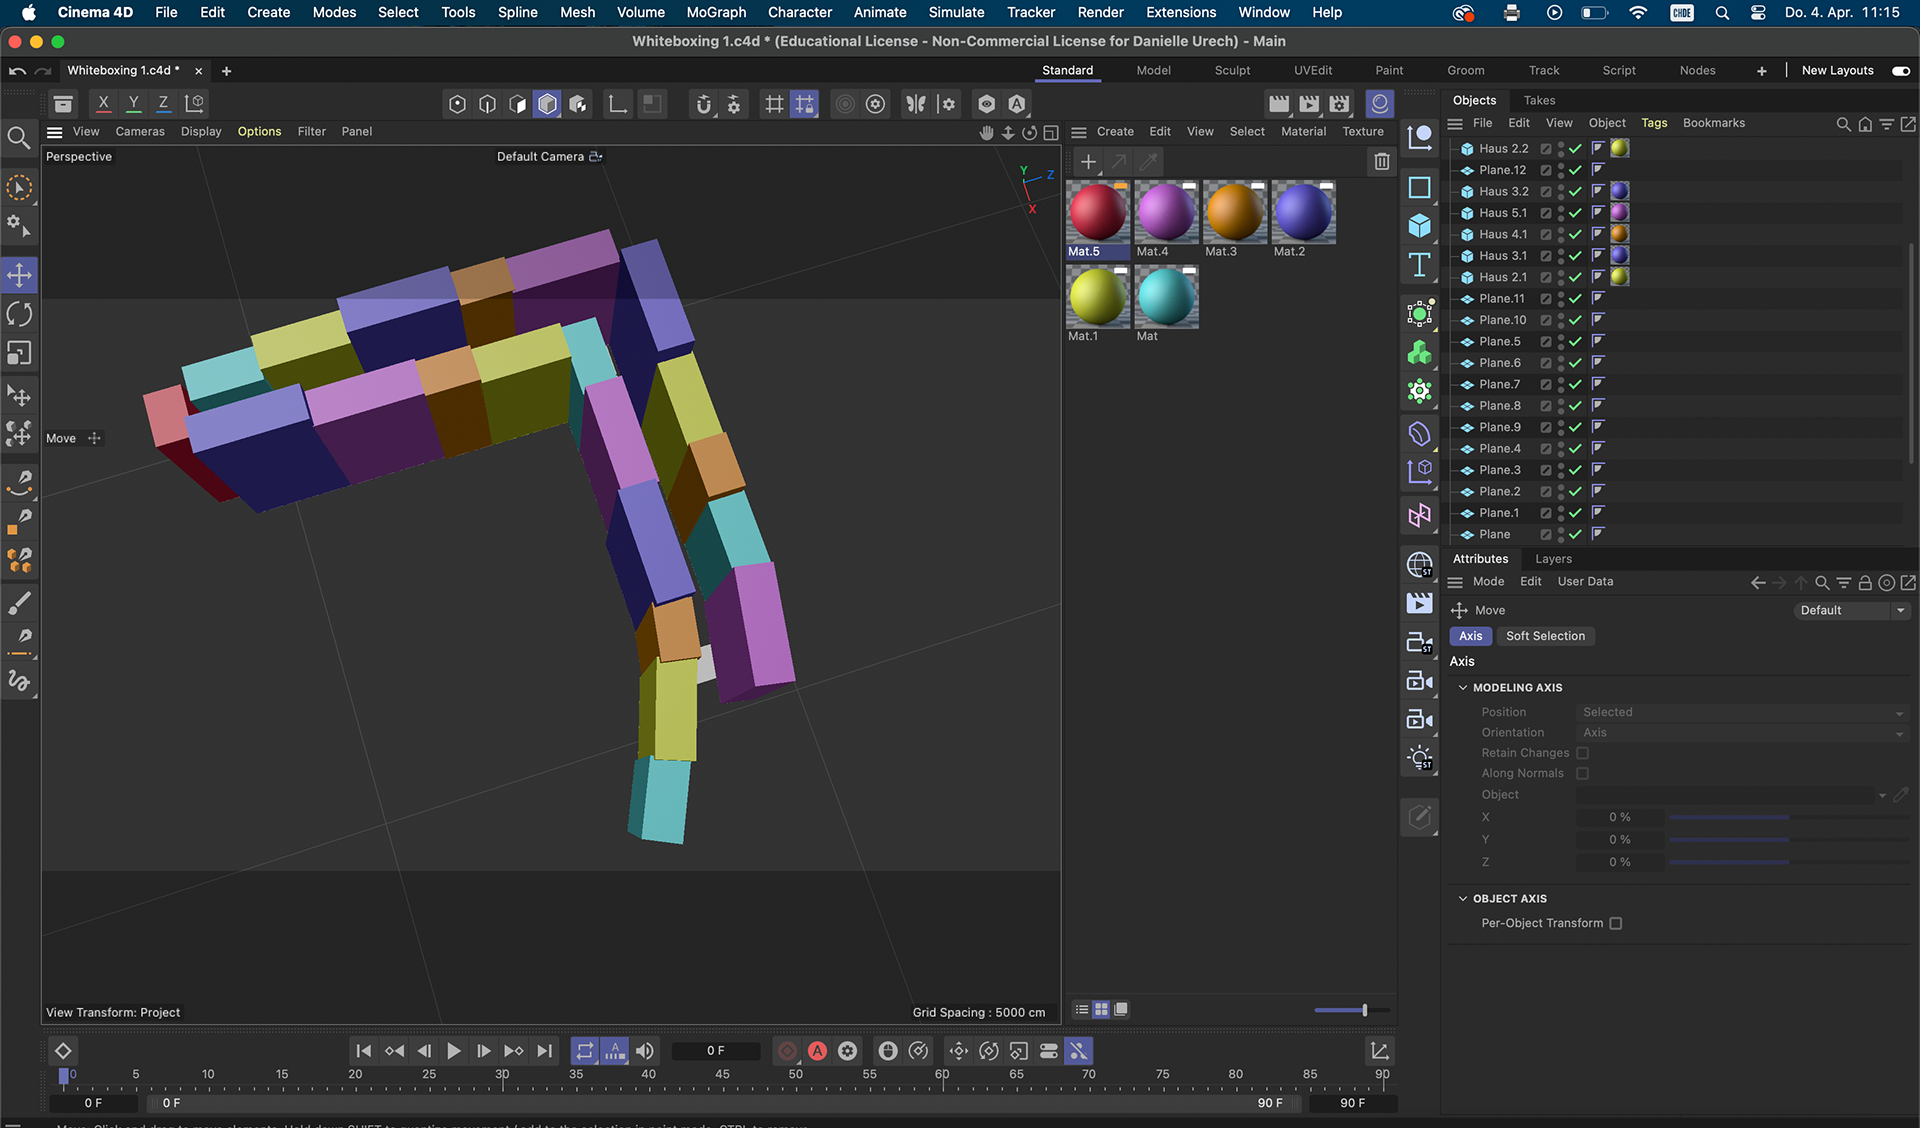The image size is (1920, 1128).
Task: Click the Cube primitive icon
Action: [x=1419, y=226]
